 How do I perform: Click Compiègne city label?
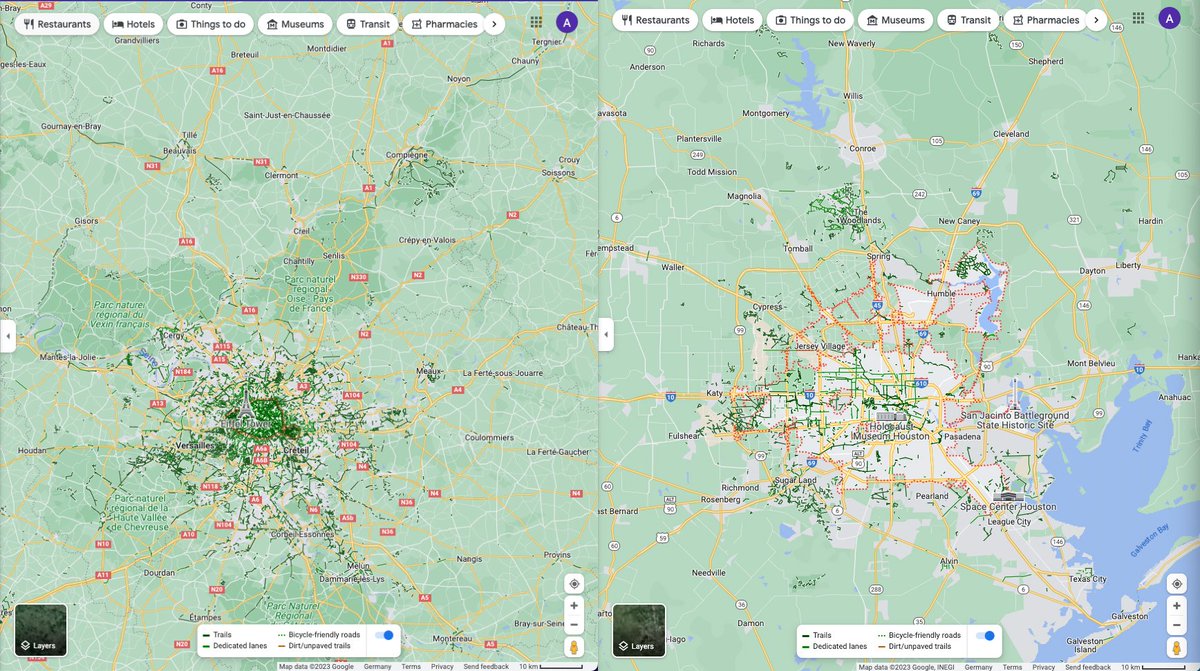tap(406, 155)
